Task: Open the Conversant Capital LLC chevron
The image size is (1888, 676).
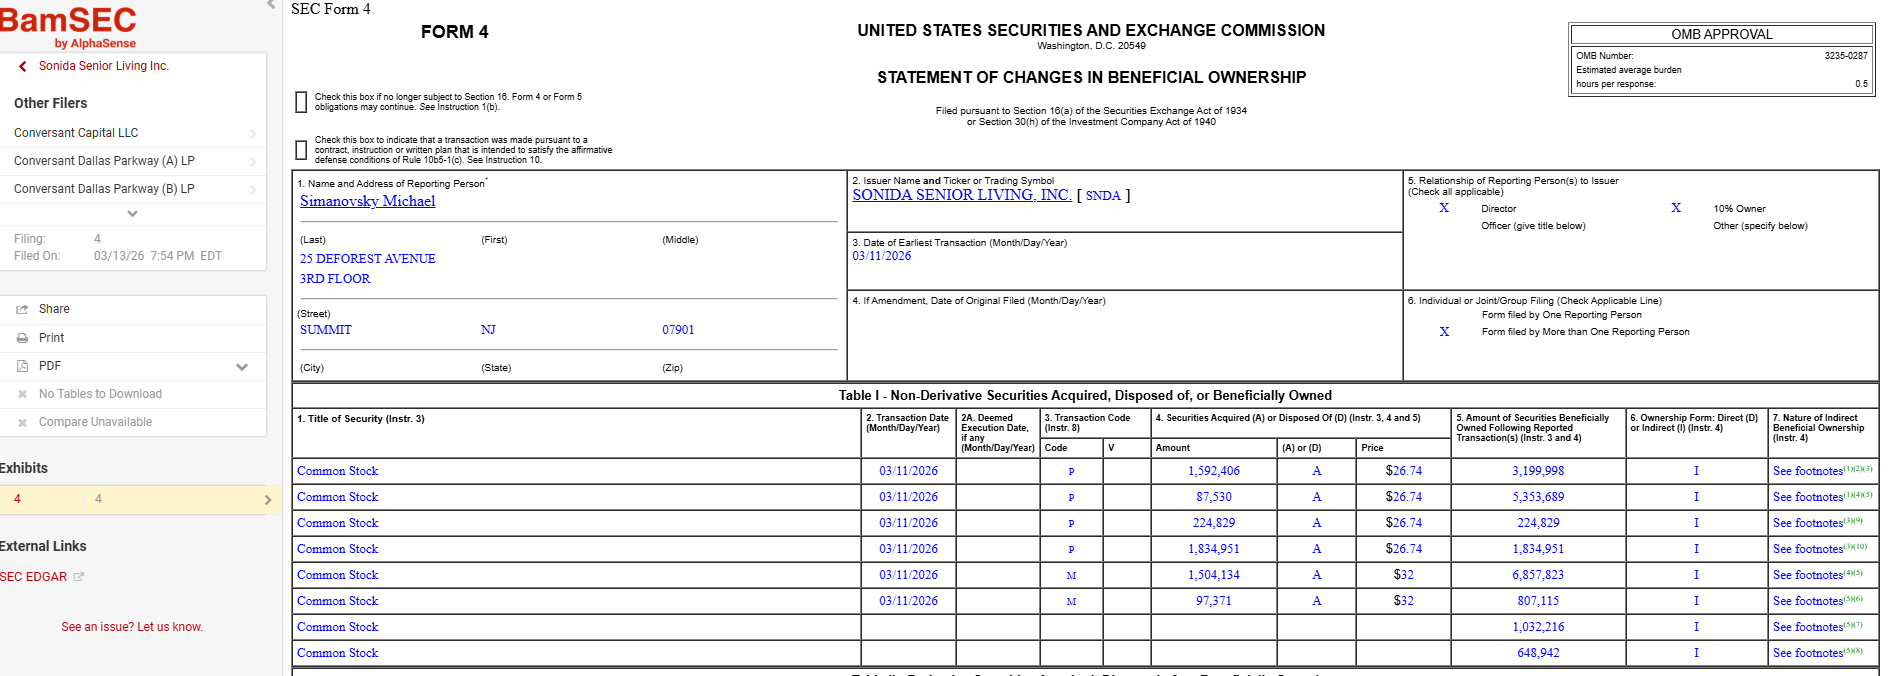Action: click(x=252, y=133)
